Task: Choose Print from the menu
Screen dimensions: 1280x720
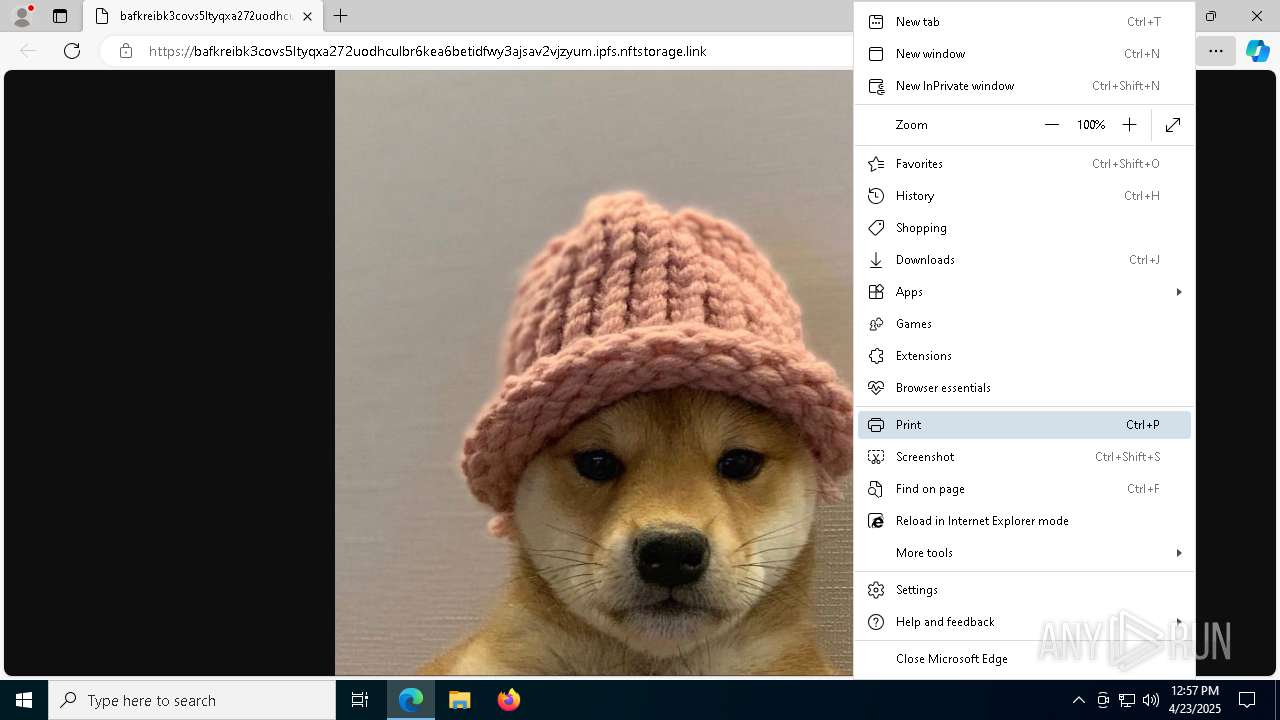Action: pos(1024,425)
